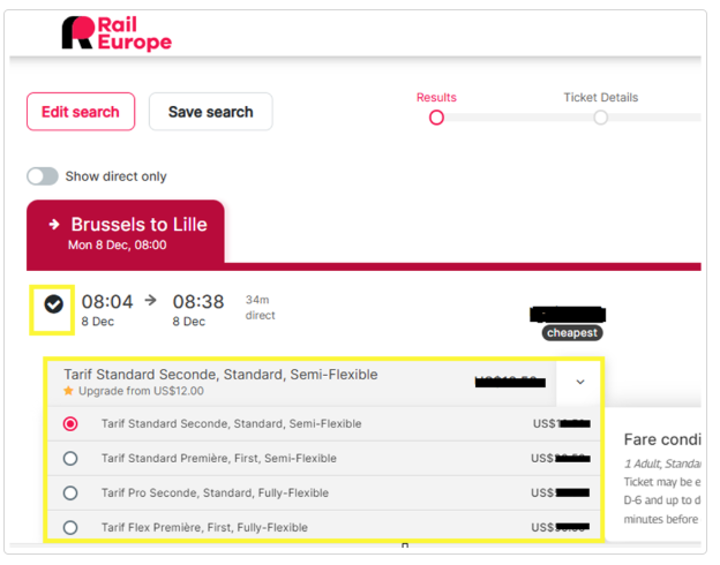Image resolution: width=720 pixels, height=565 pixels.
Task: Click the Mon 8 Dec, 08:00 date text
Action: pyautogui.click(x=117, y=245)
